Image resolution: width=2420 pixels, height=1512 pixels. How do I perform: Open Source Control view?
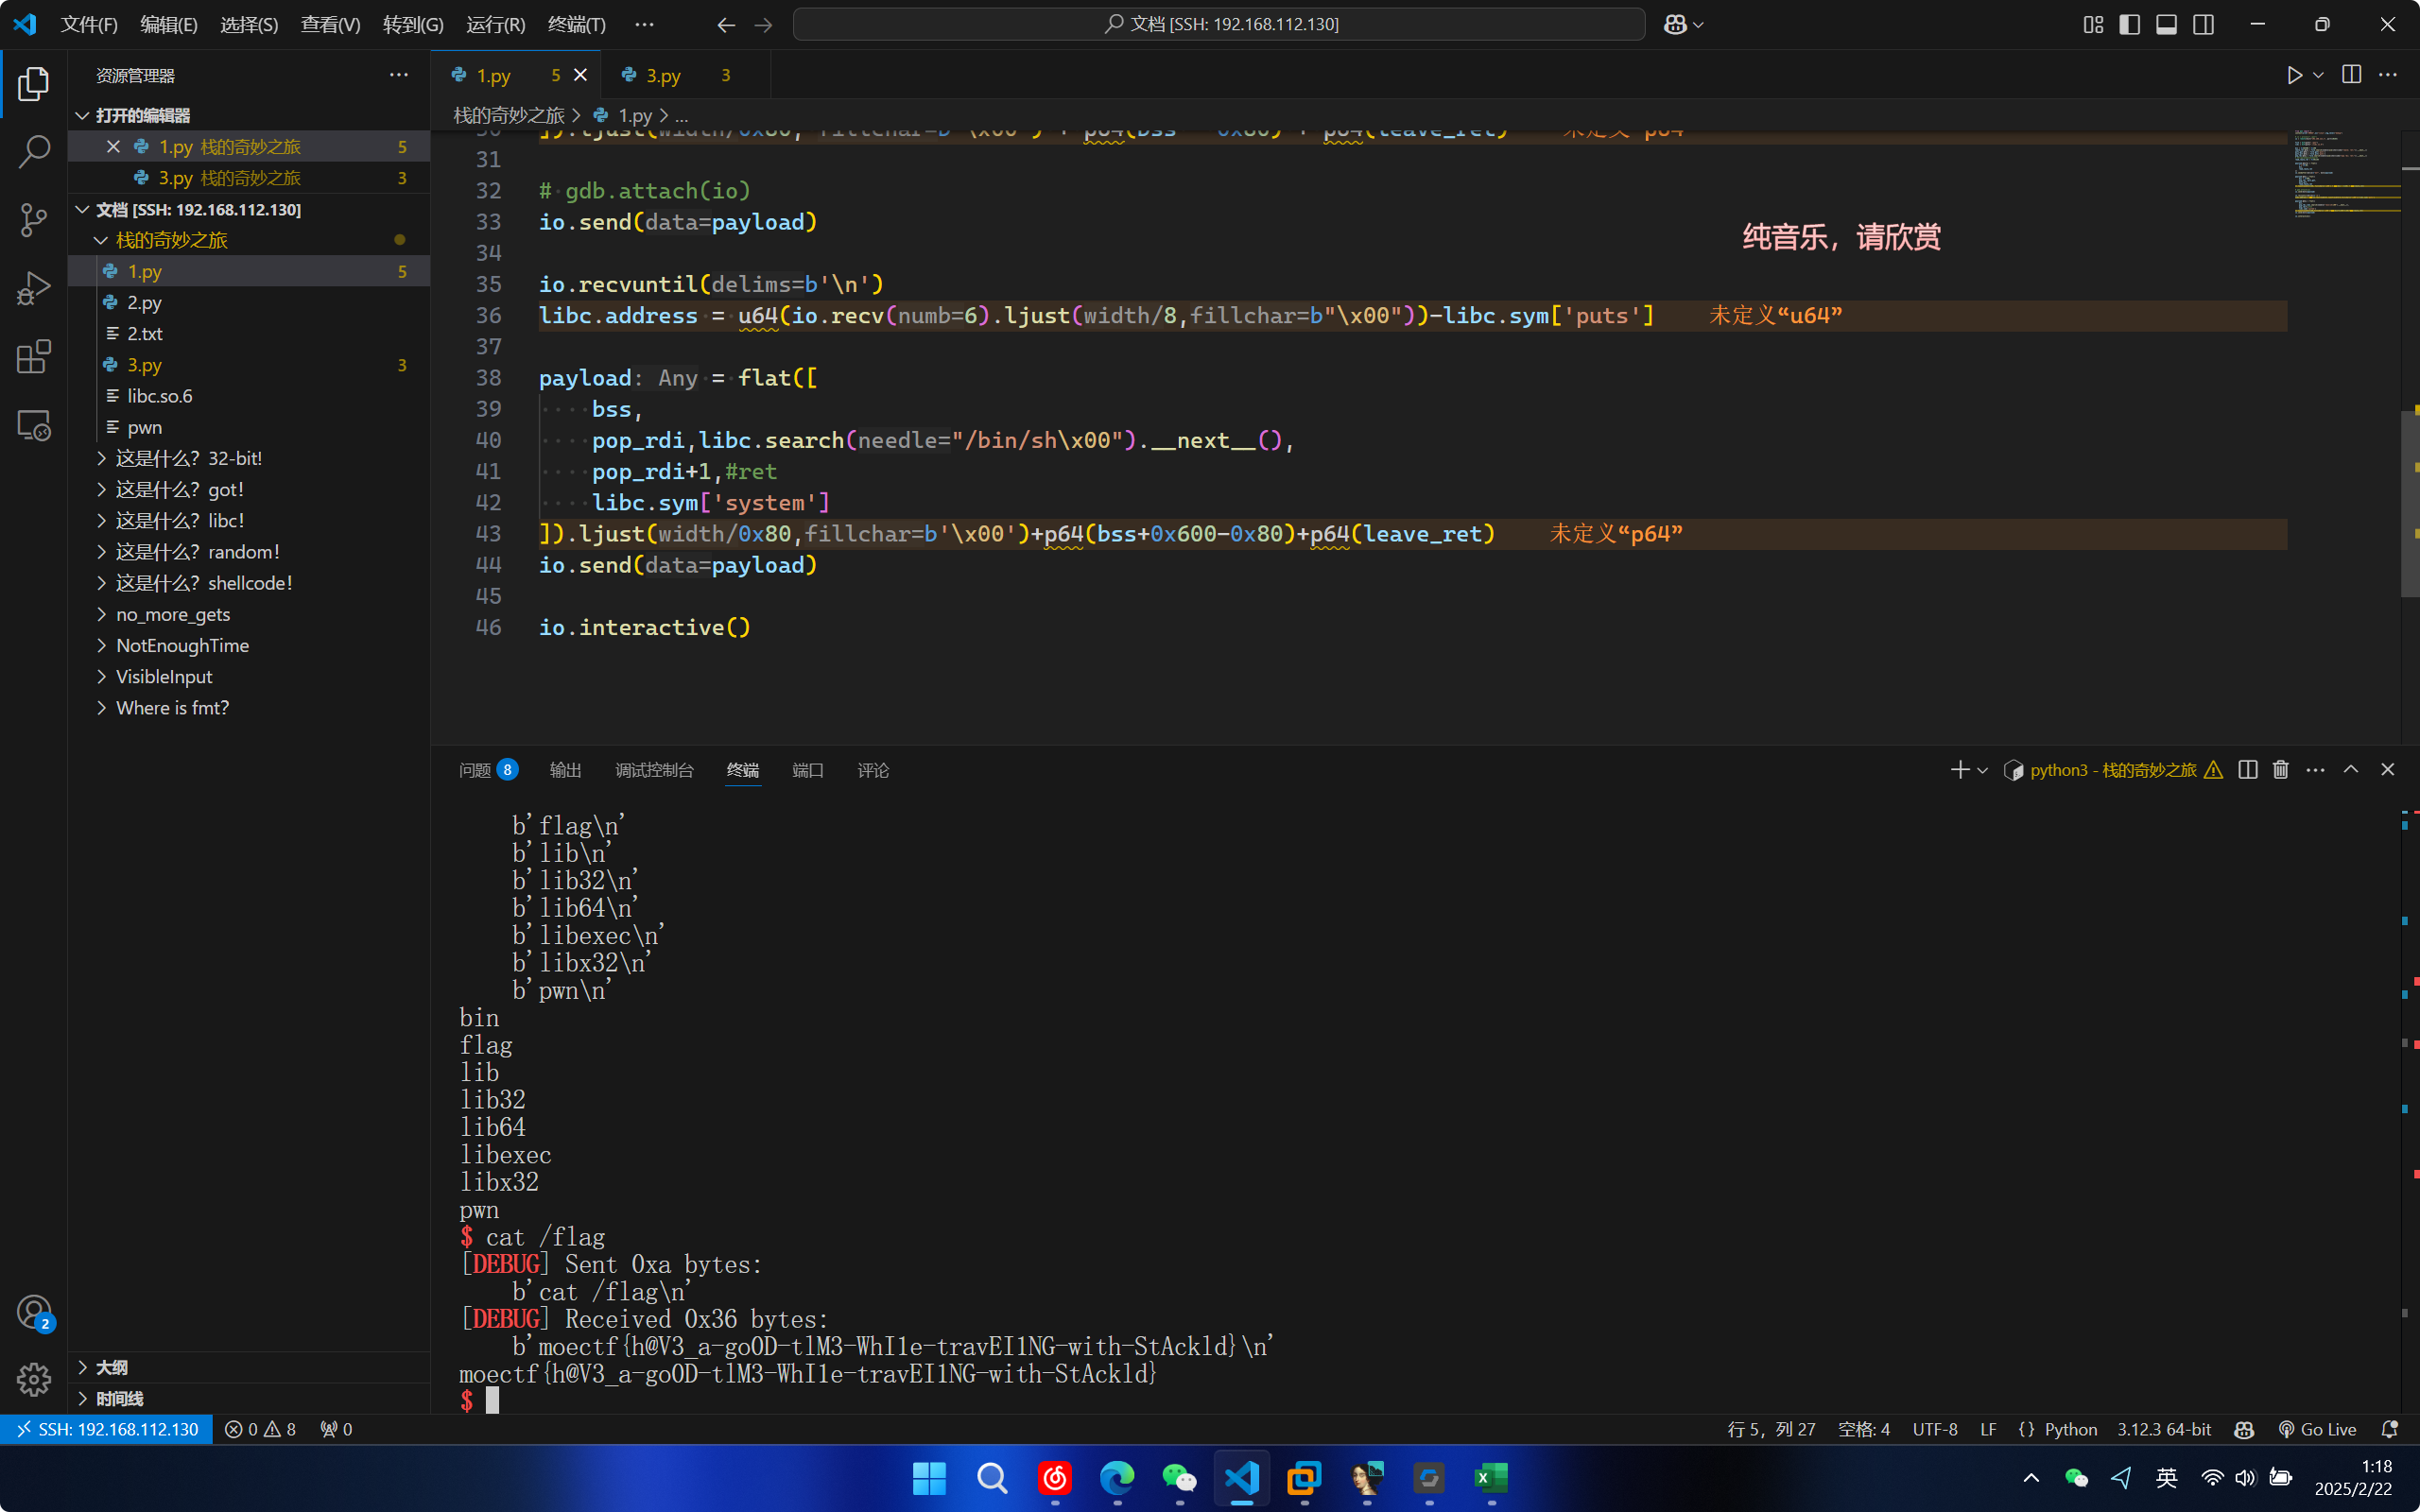click(33, 220)
